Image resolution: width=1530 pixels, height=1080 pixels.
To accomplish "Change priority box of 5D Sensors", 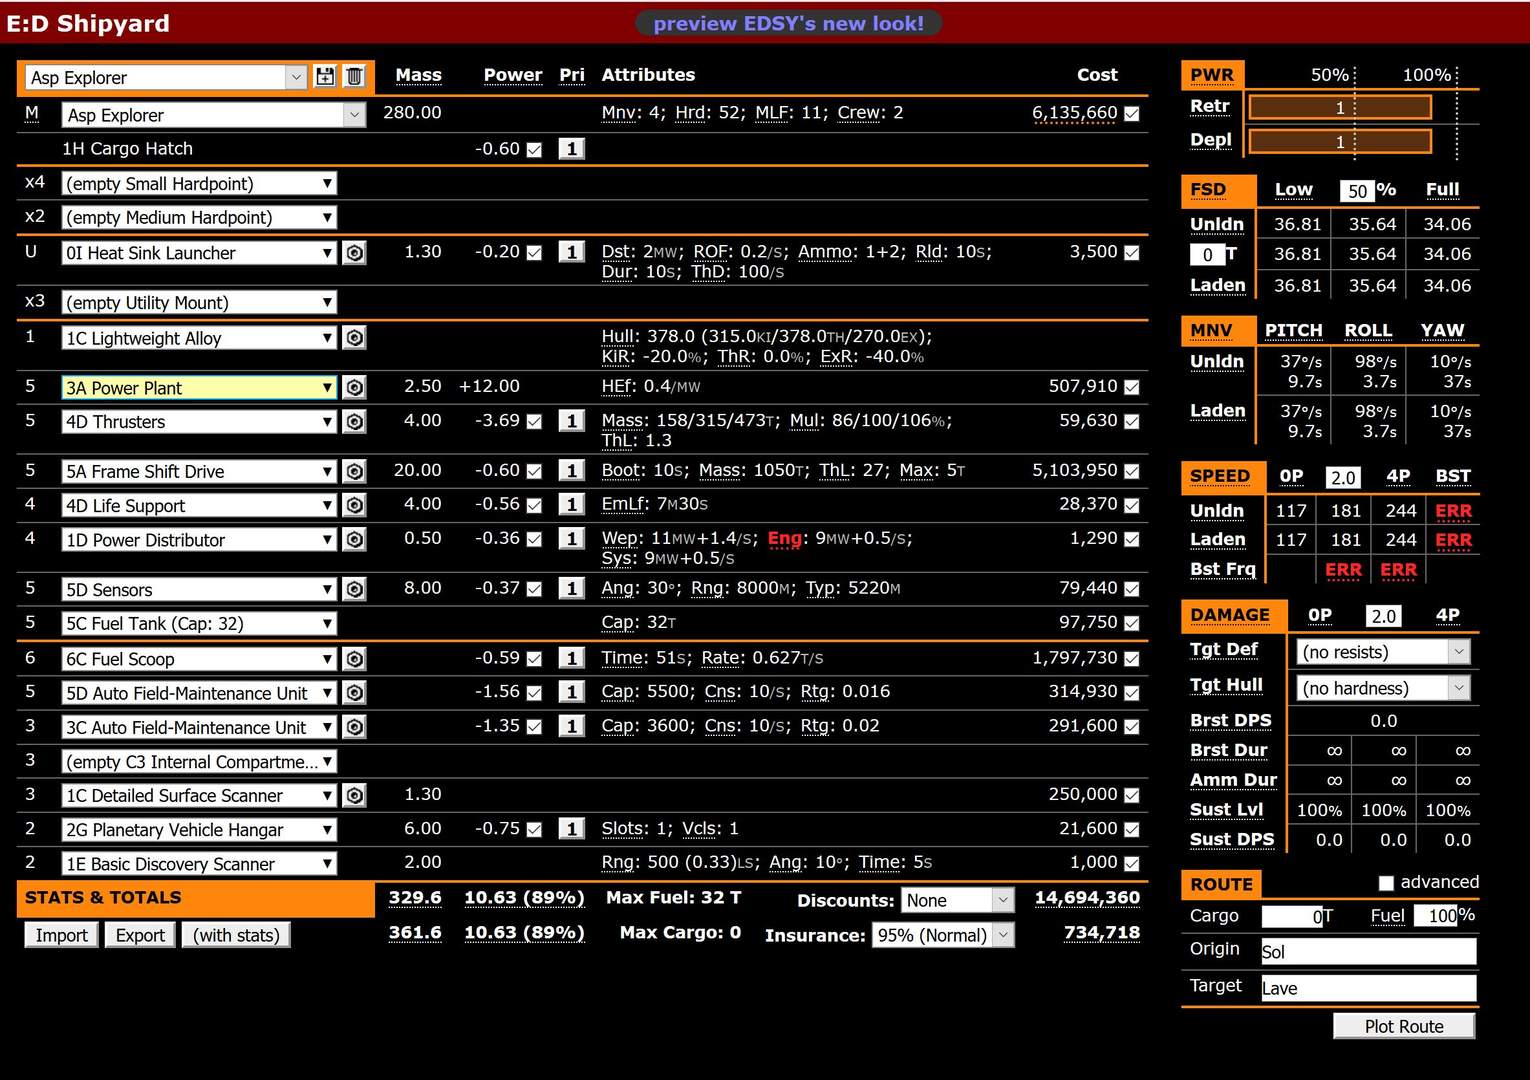I will coord(571,588).
